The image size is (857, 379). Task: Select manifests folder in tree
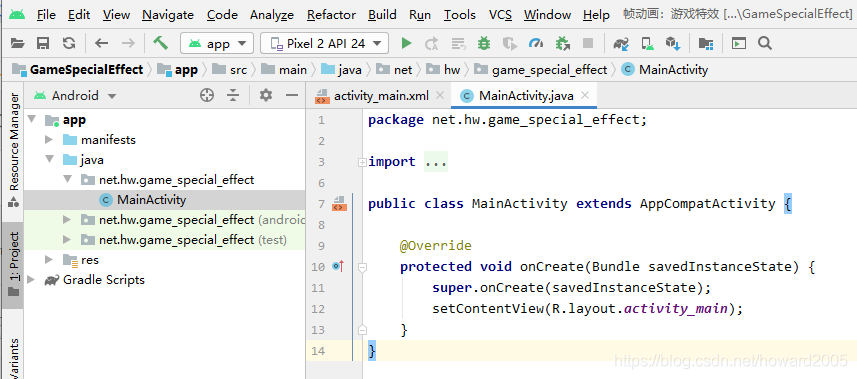coord(108,140)
